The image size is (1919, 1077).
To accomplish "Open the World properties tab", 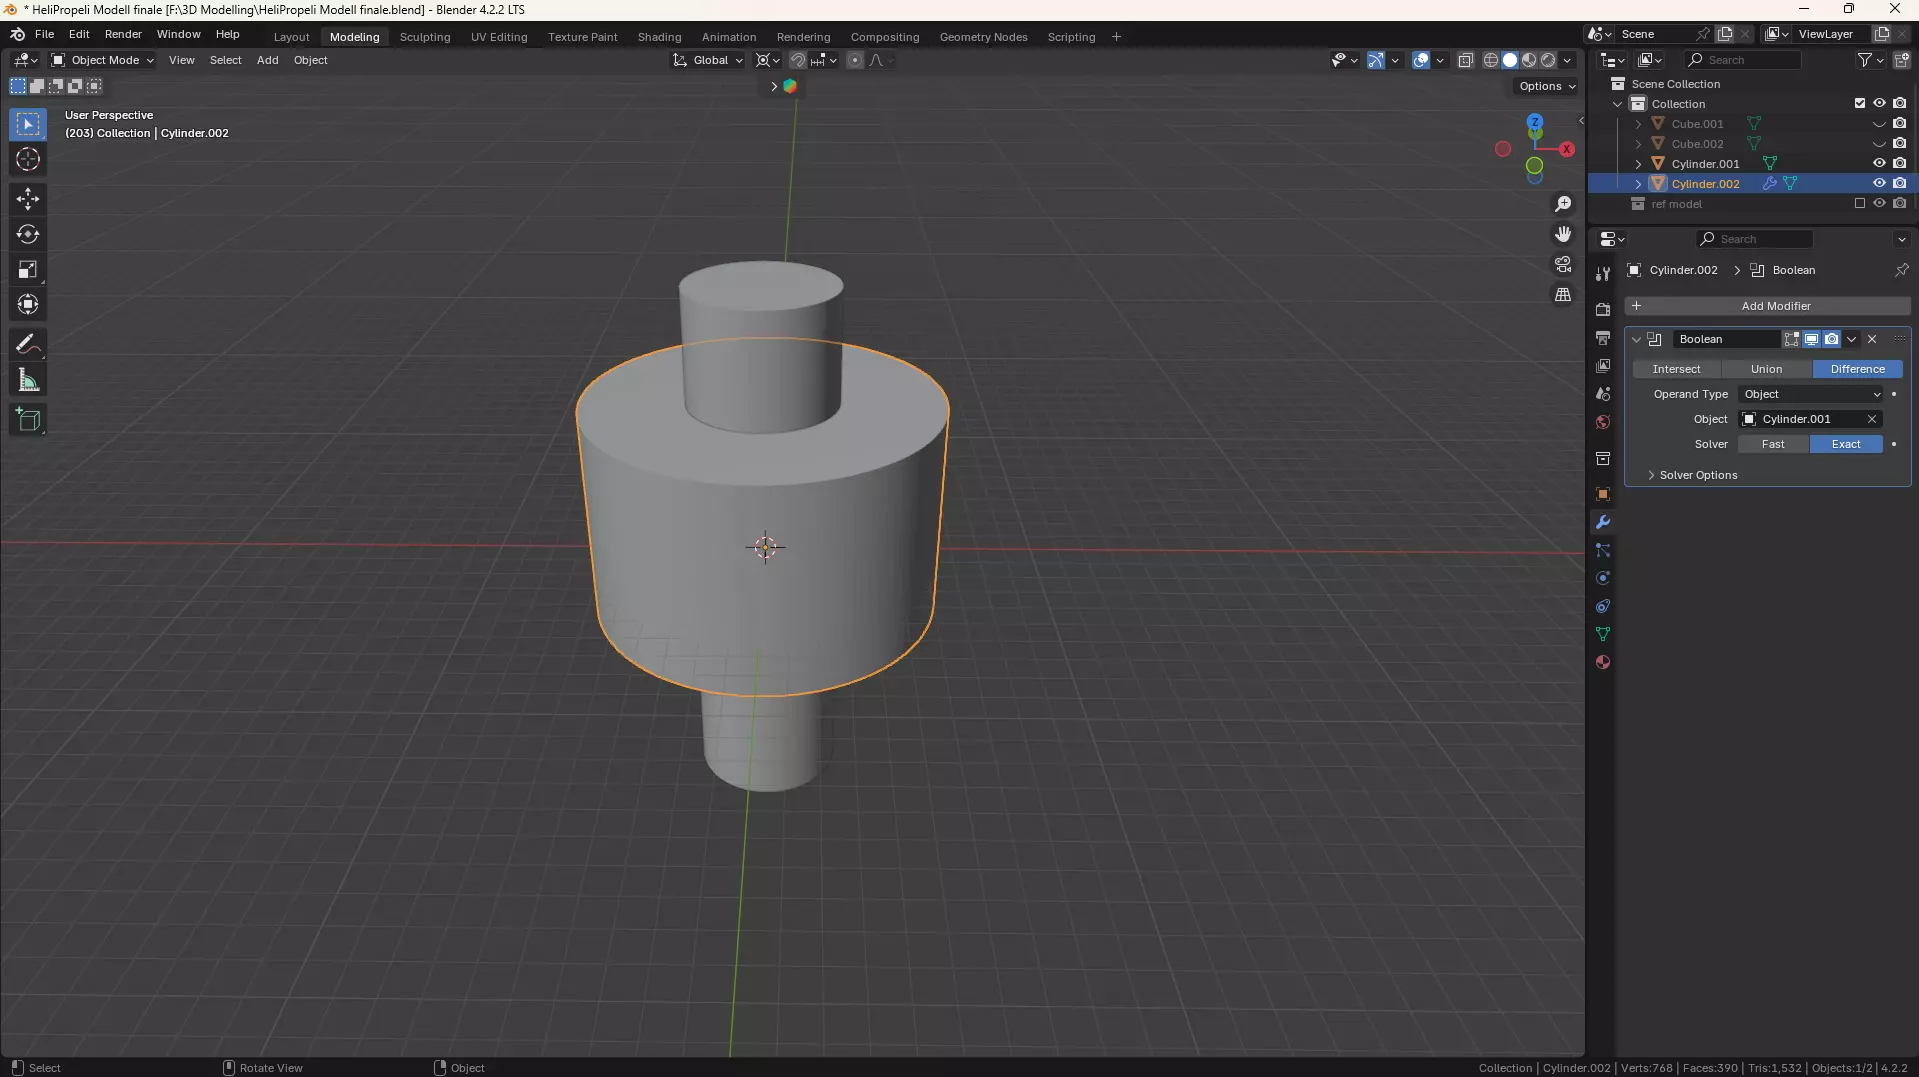I will pyautogui.click(x=1603, y=422).
